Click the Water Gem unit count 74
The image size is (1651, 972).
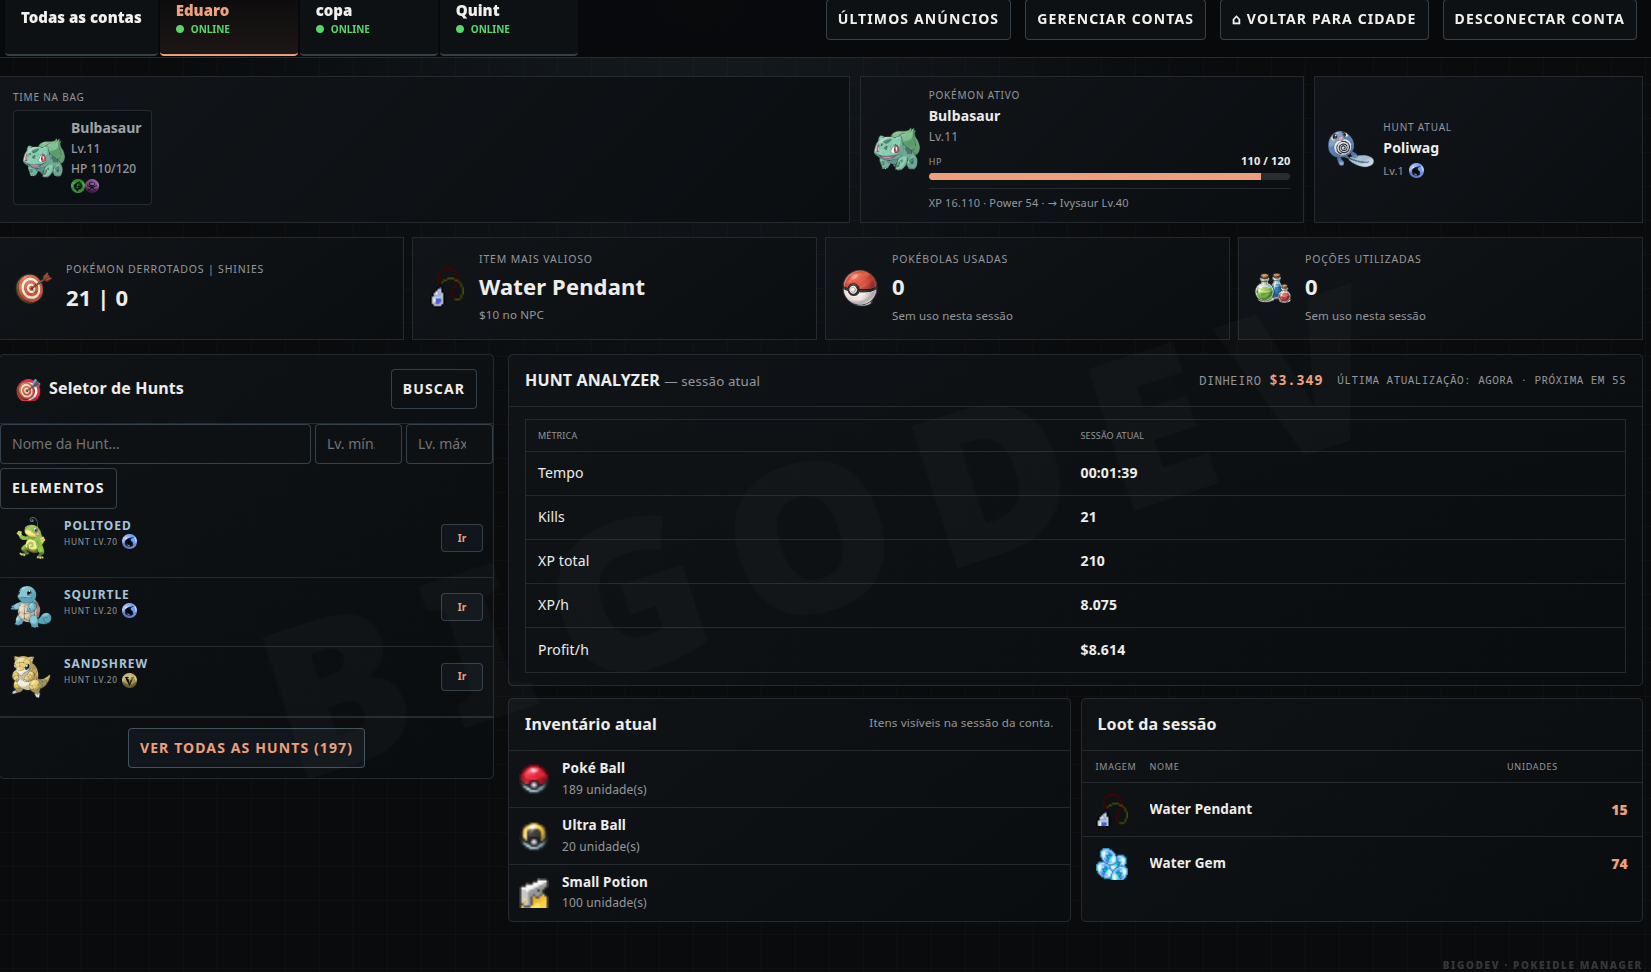pos(1619,864)
